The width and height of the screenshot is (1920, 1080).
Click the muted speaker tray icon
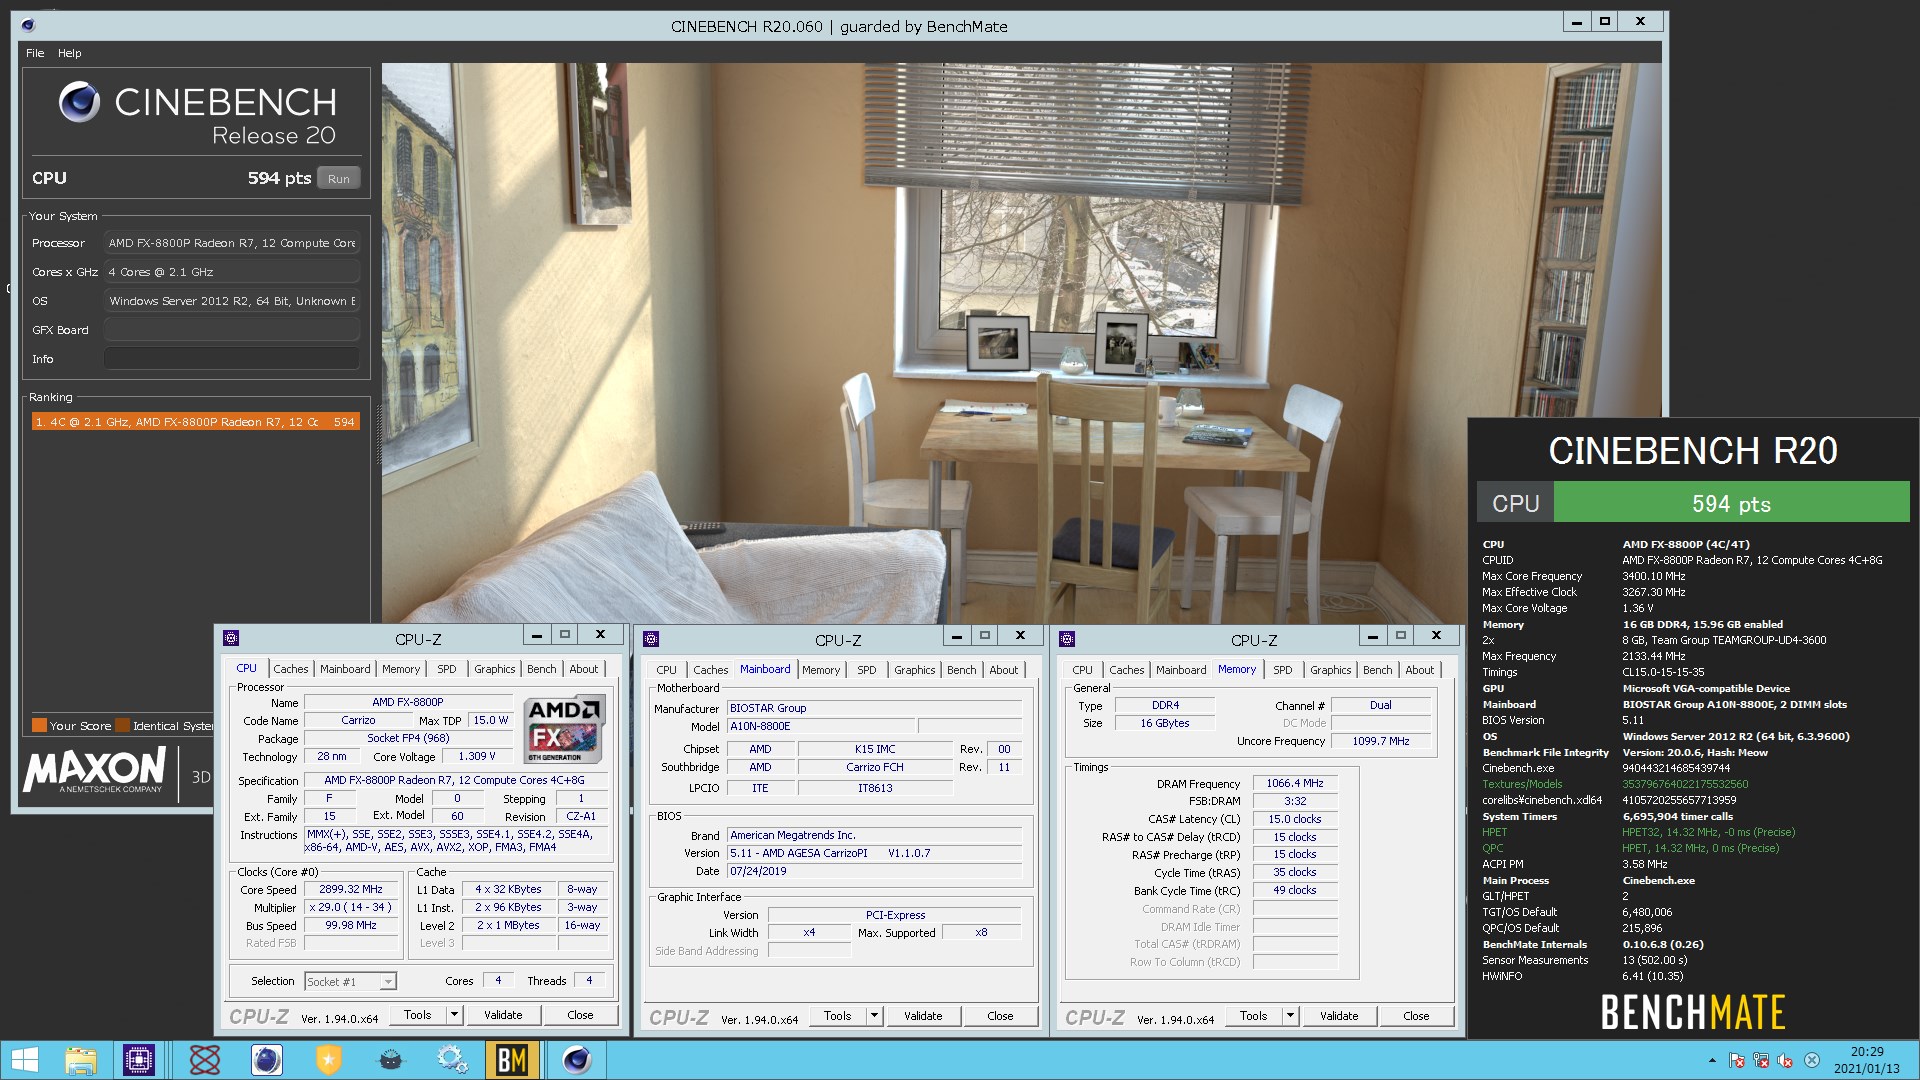click(x=1785, y=1061)
